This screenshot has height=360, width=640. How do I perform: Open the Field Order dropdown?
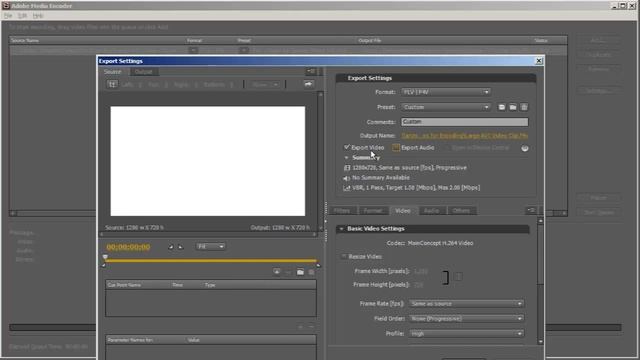pos(466,318)
